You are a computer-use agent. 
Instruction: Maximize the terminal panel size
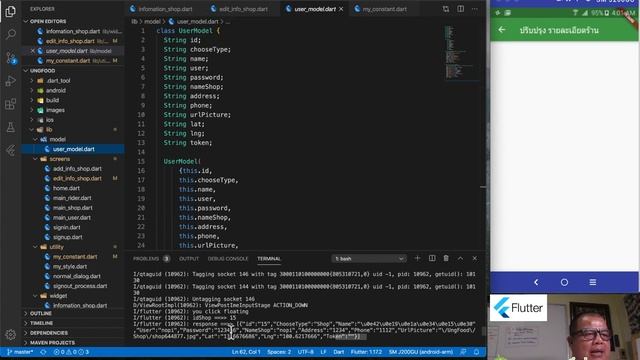(460, 258)
